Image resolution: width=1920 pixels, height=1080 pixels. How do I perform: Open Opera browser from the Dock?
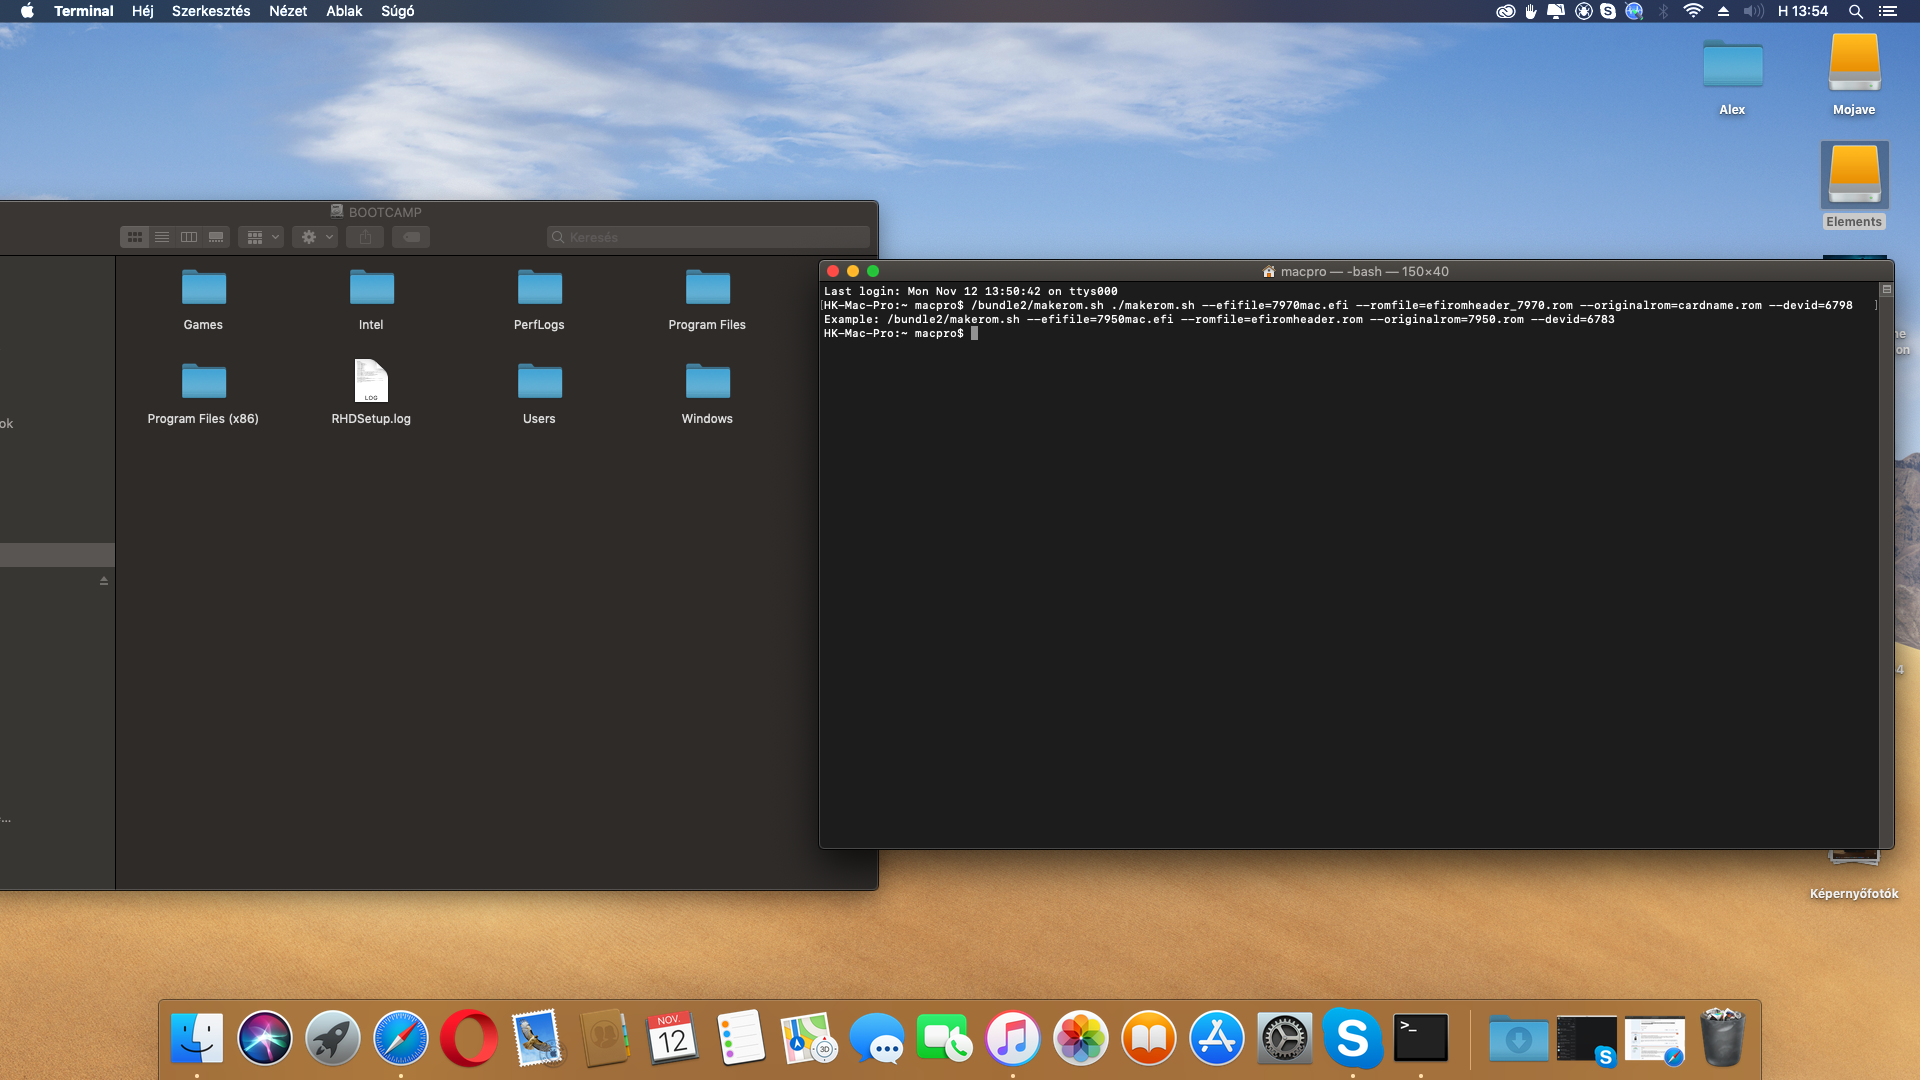[x=469, y=1038]
